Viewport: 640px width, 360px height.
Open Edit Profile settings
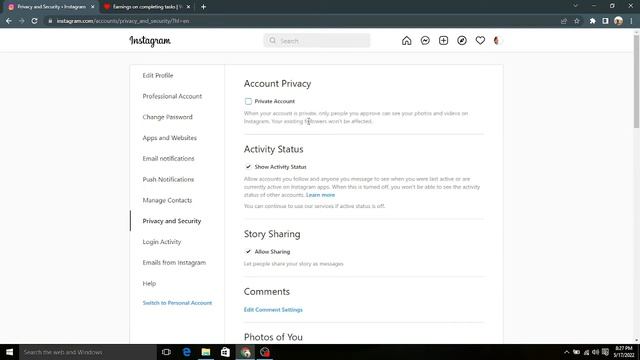pos(158,76)
